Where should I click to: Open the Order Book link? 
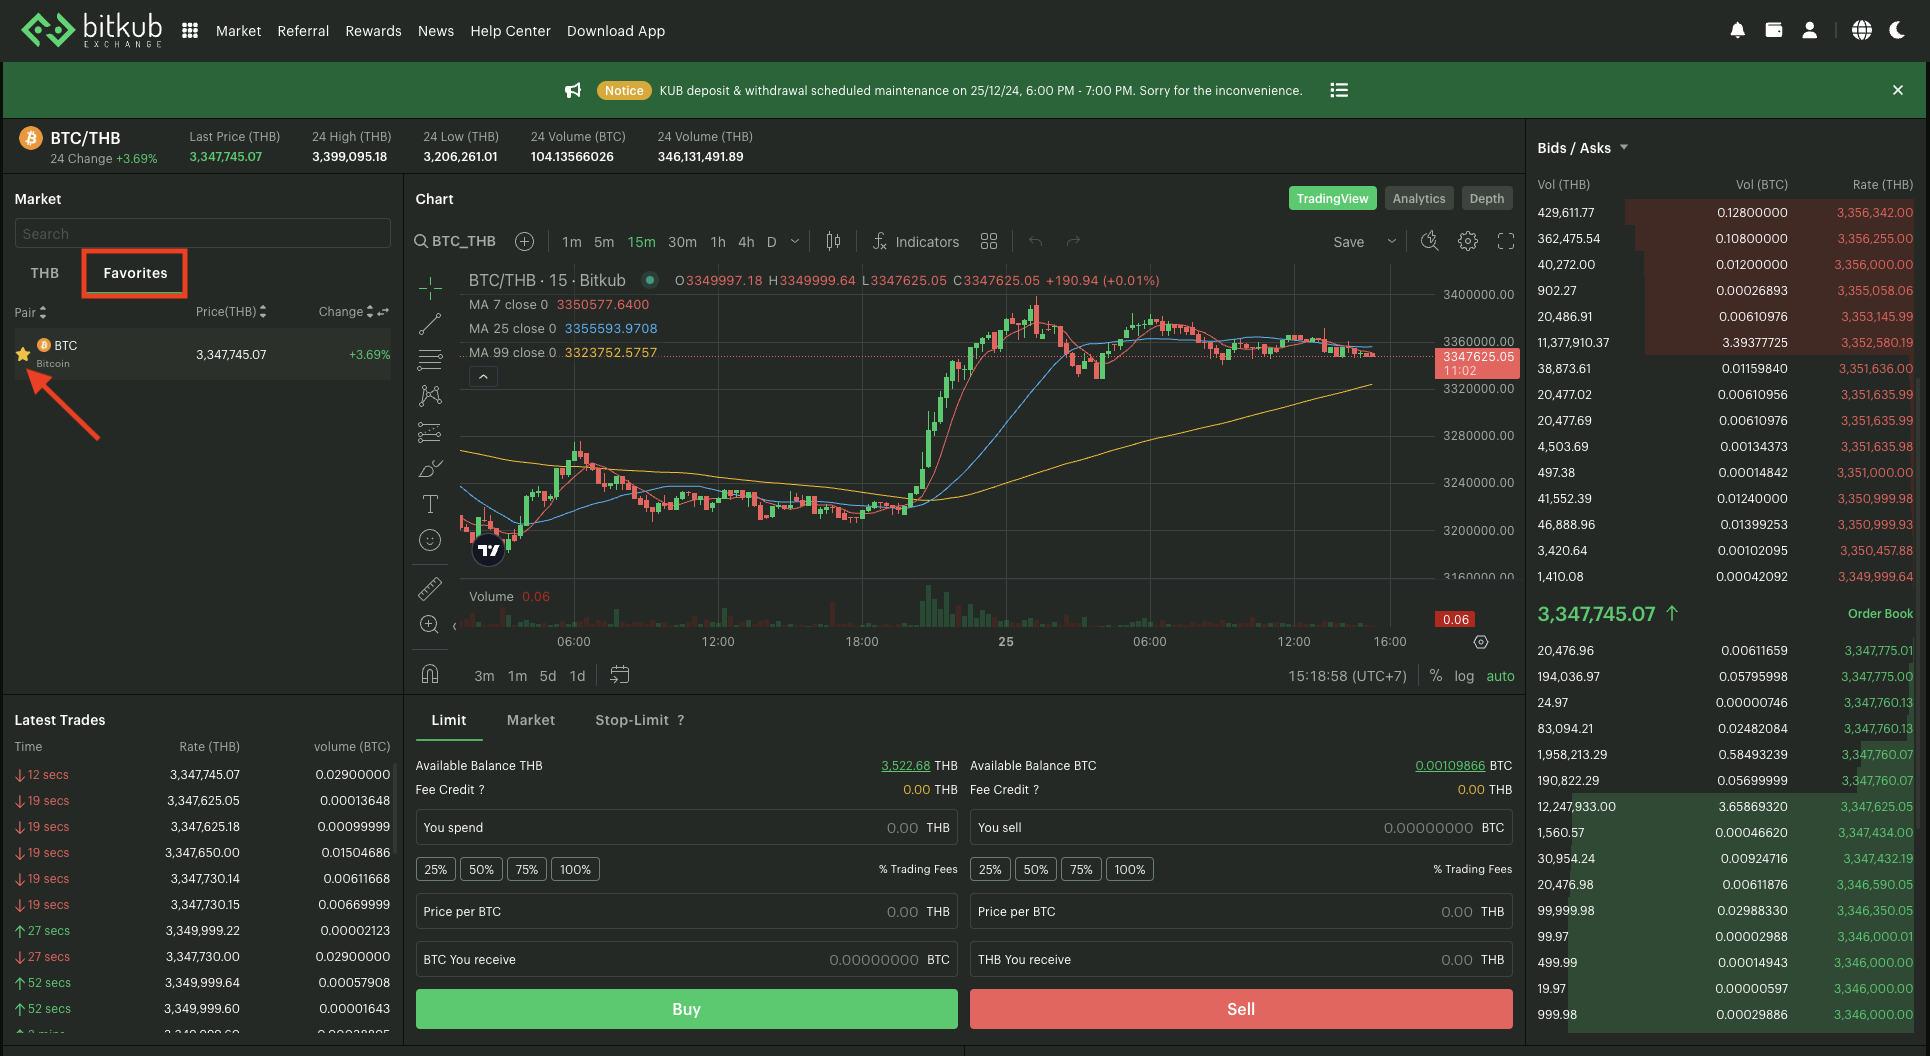click(x=1880, y=614)
